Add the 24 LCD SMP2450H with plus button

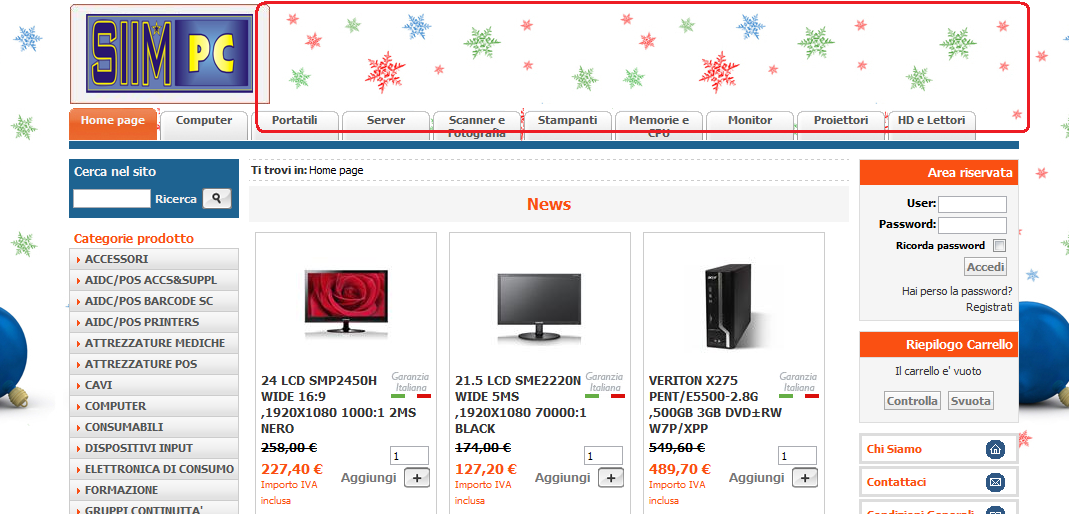(417, 478)
